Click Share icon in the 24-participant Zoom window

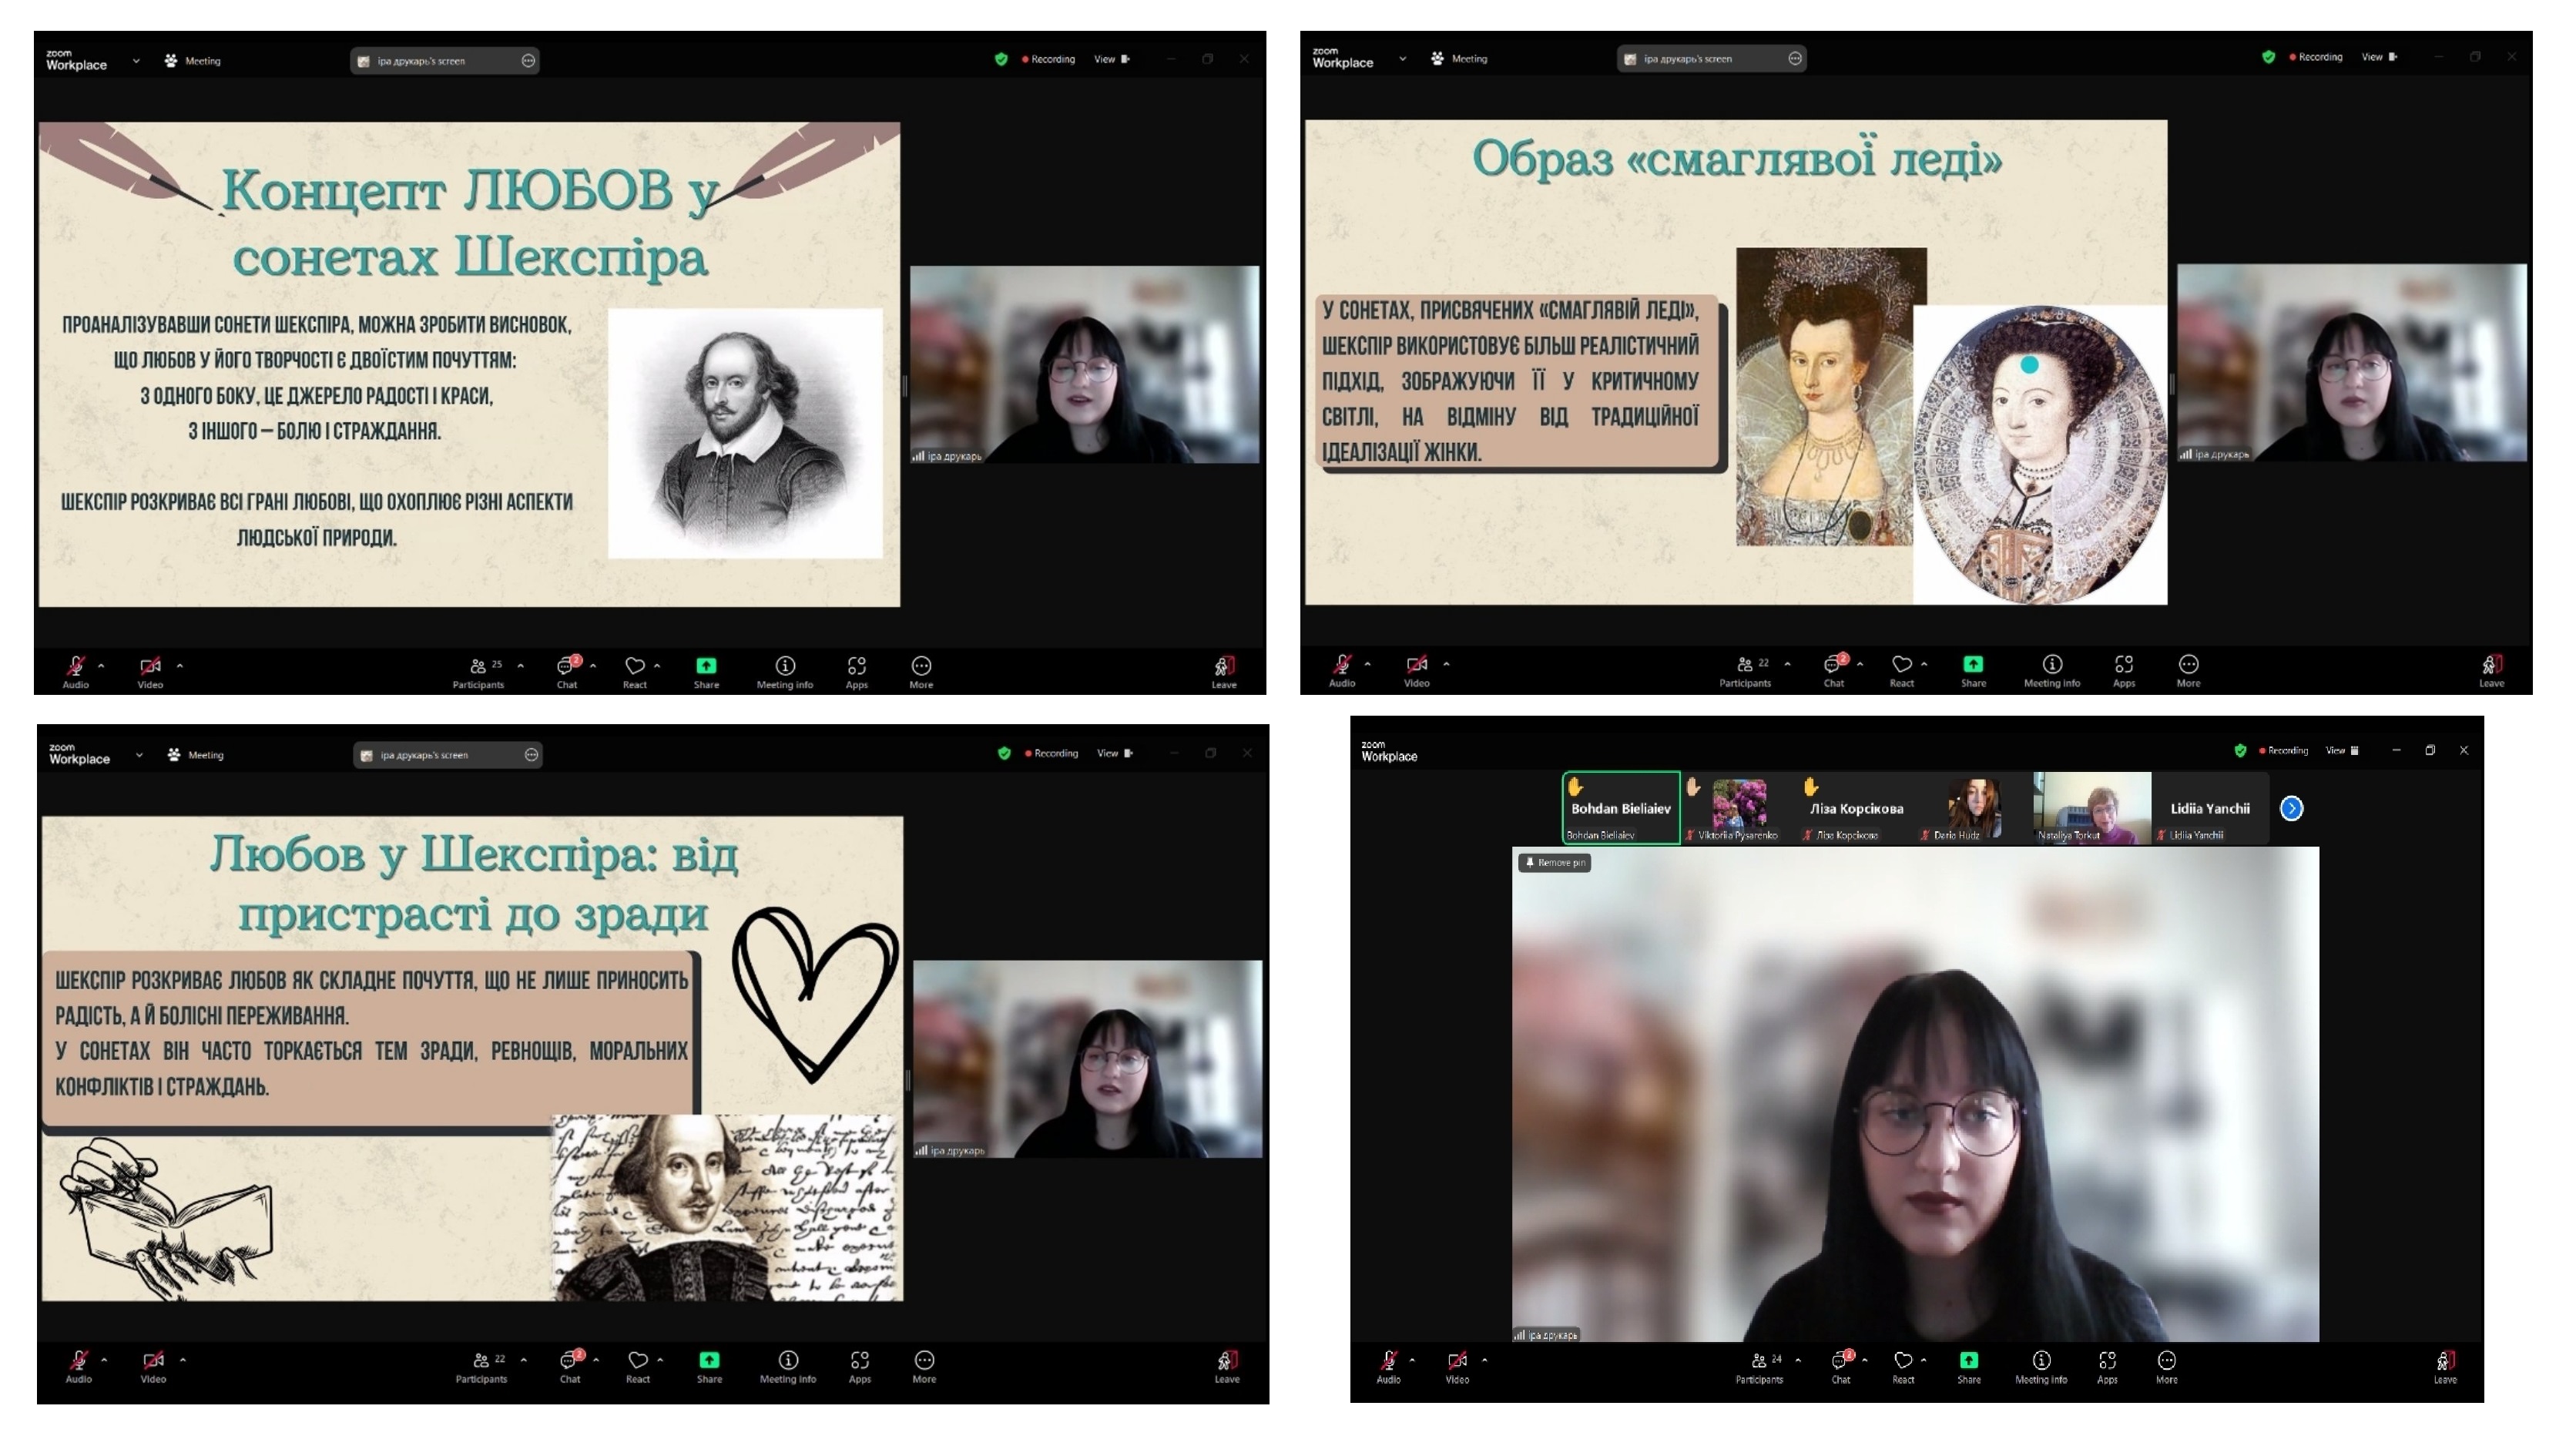[x=1968, y=1360]
